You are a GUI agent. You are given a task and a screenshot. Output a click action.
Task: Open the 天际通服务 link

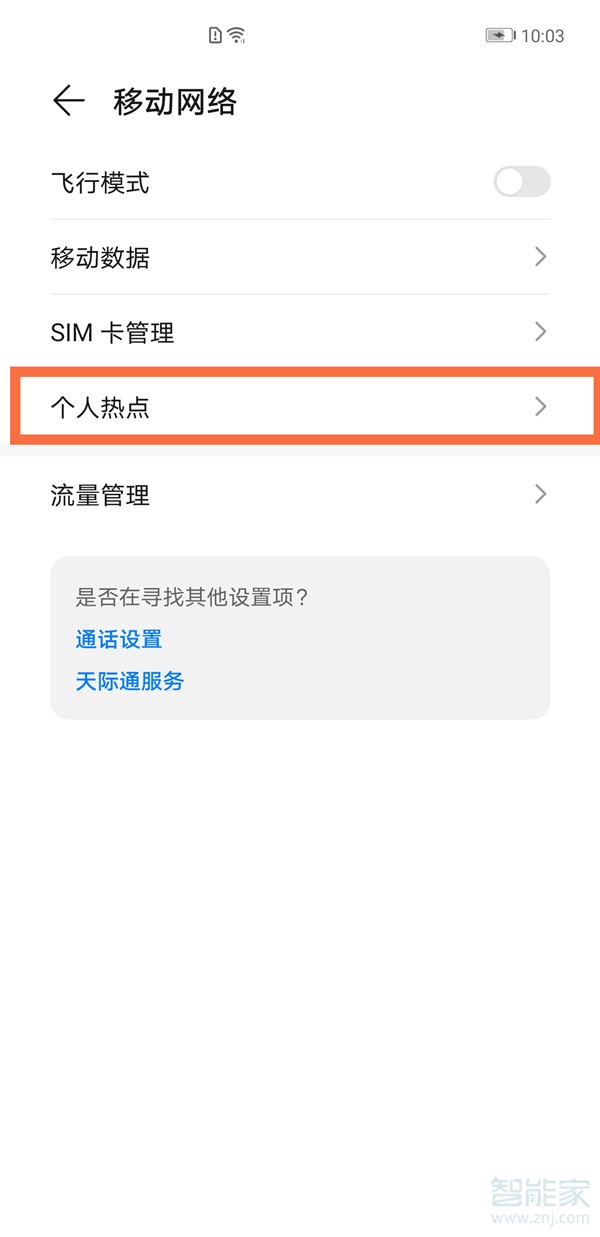click(x=130, y=681)
